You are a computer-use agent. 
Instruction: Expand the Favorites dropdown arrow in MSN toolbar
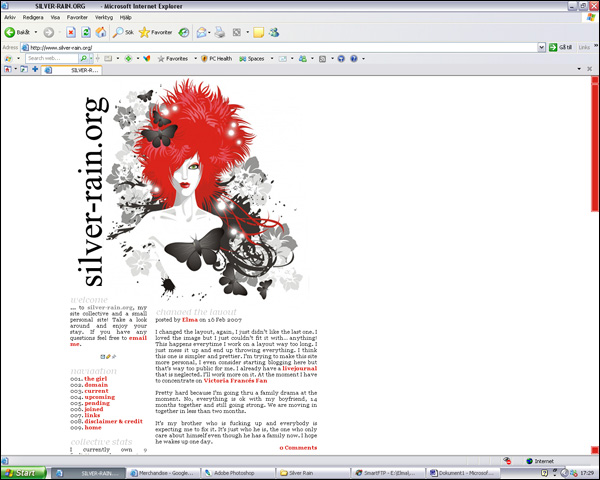click(195, 59)
